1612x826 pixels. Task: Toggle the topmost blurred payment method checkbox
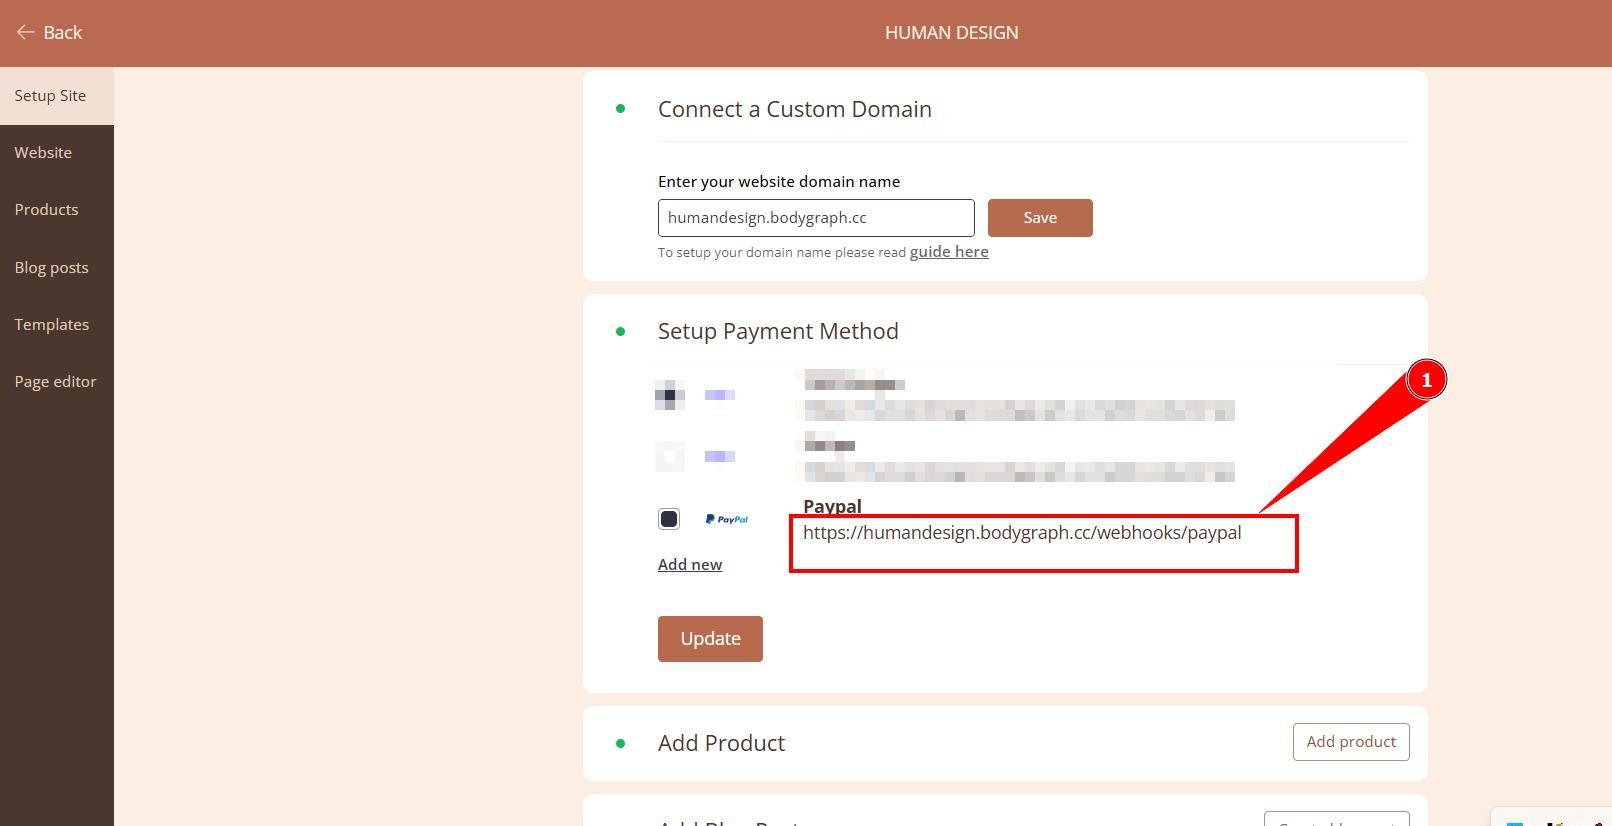[669, 395]
